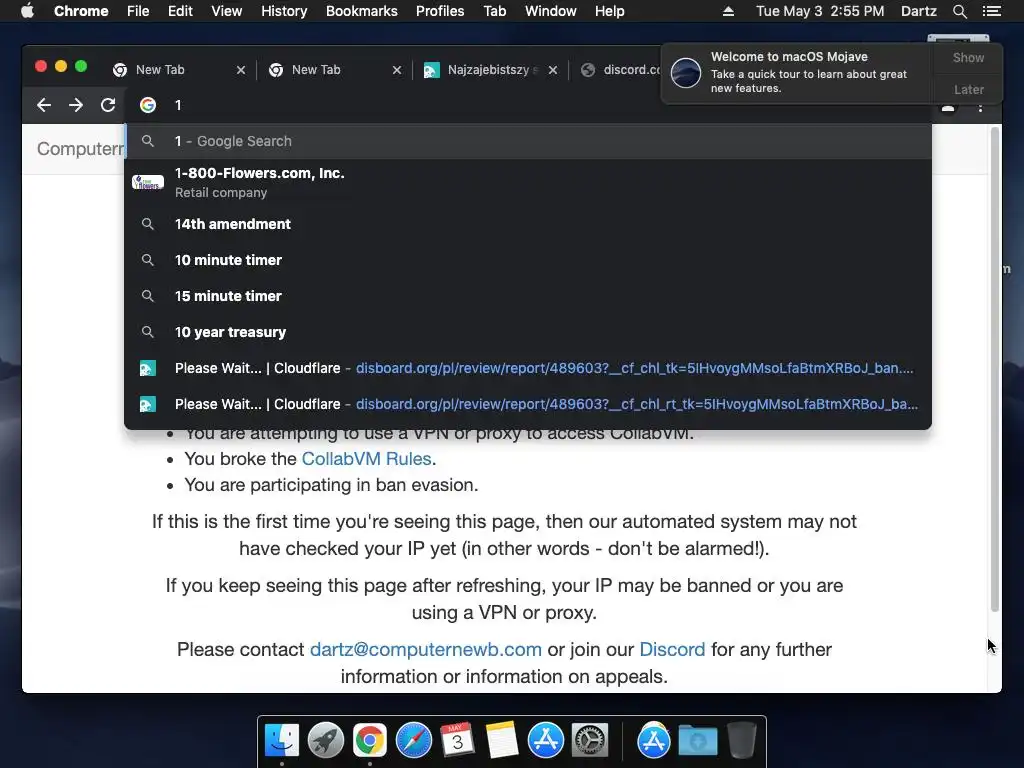Image resolution: width=1024 pixels, height=768 pixels.
Task: Open Notification Center list icon
Action: pos(991,11)
